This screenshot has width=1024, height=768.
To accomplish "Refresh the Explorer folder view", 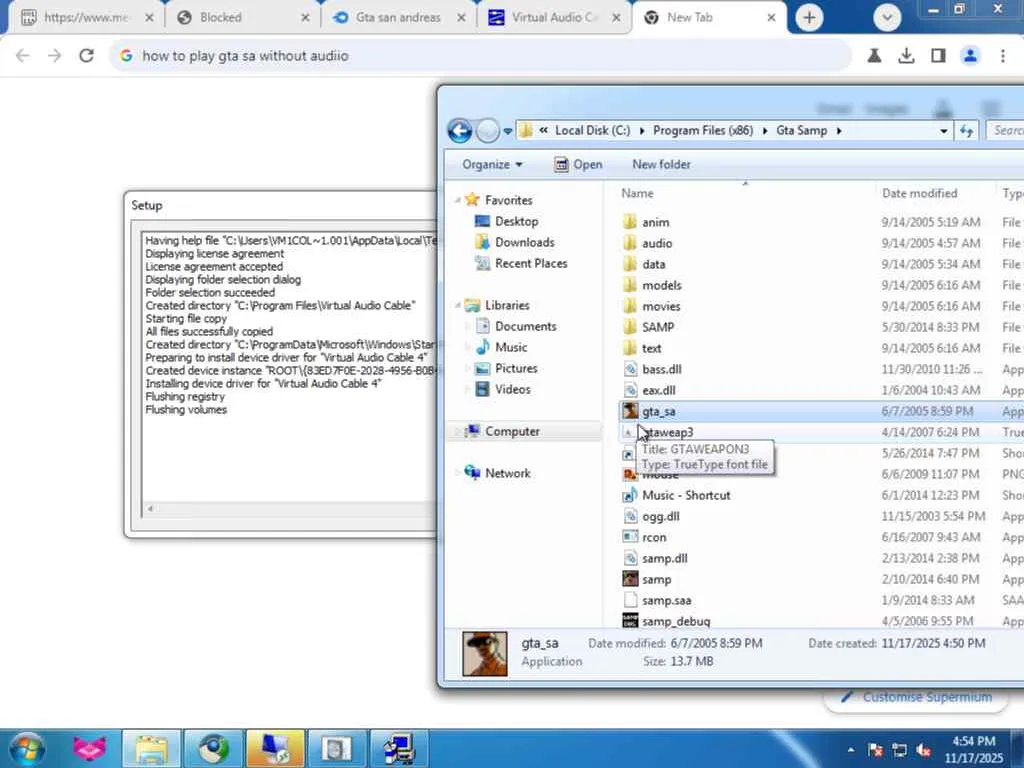I will (967, 131).
